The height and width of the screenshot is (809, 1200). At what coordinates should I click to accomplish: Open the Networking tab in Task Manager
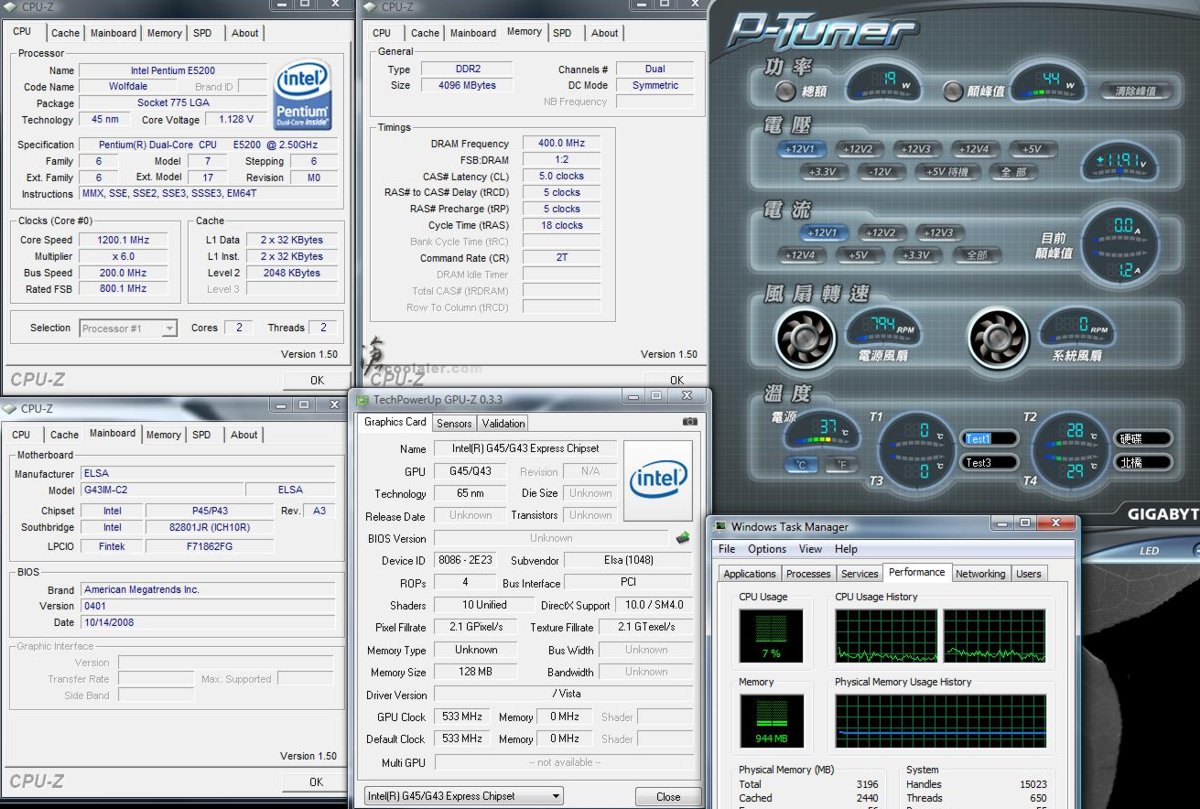coord(980,574)
